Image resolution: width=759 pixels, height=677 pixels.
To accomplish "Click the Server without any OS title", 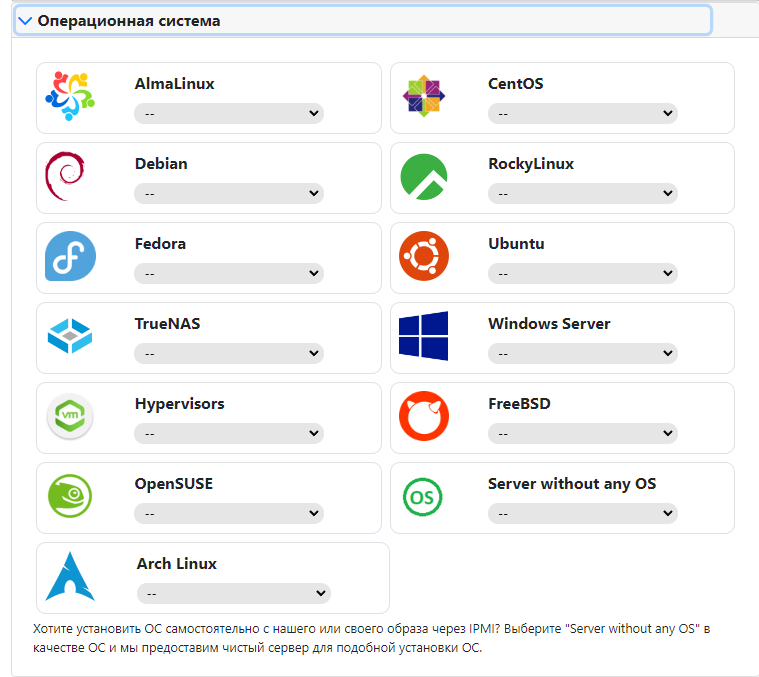I will click(x=572, y=484).
